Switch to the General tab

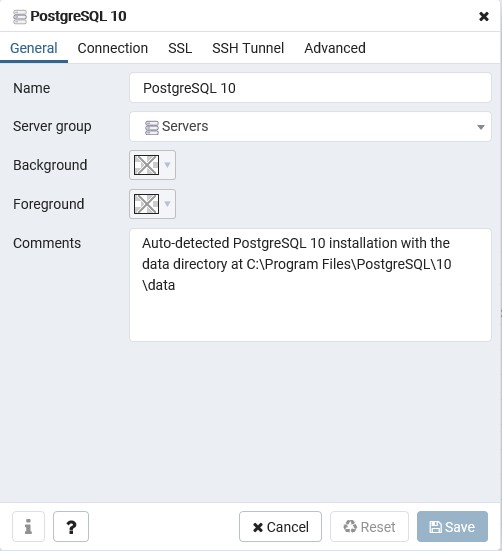coord(34,48)
